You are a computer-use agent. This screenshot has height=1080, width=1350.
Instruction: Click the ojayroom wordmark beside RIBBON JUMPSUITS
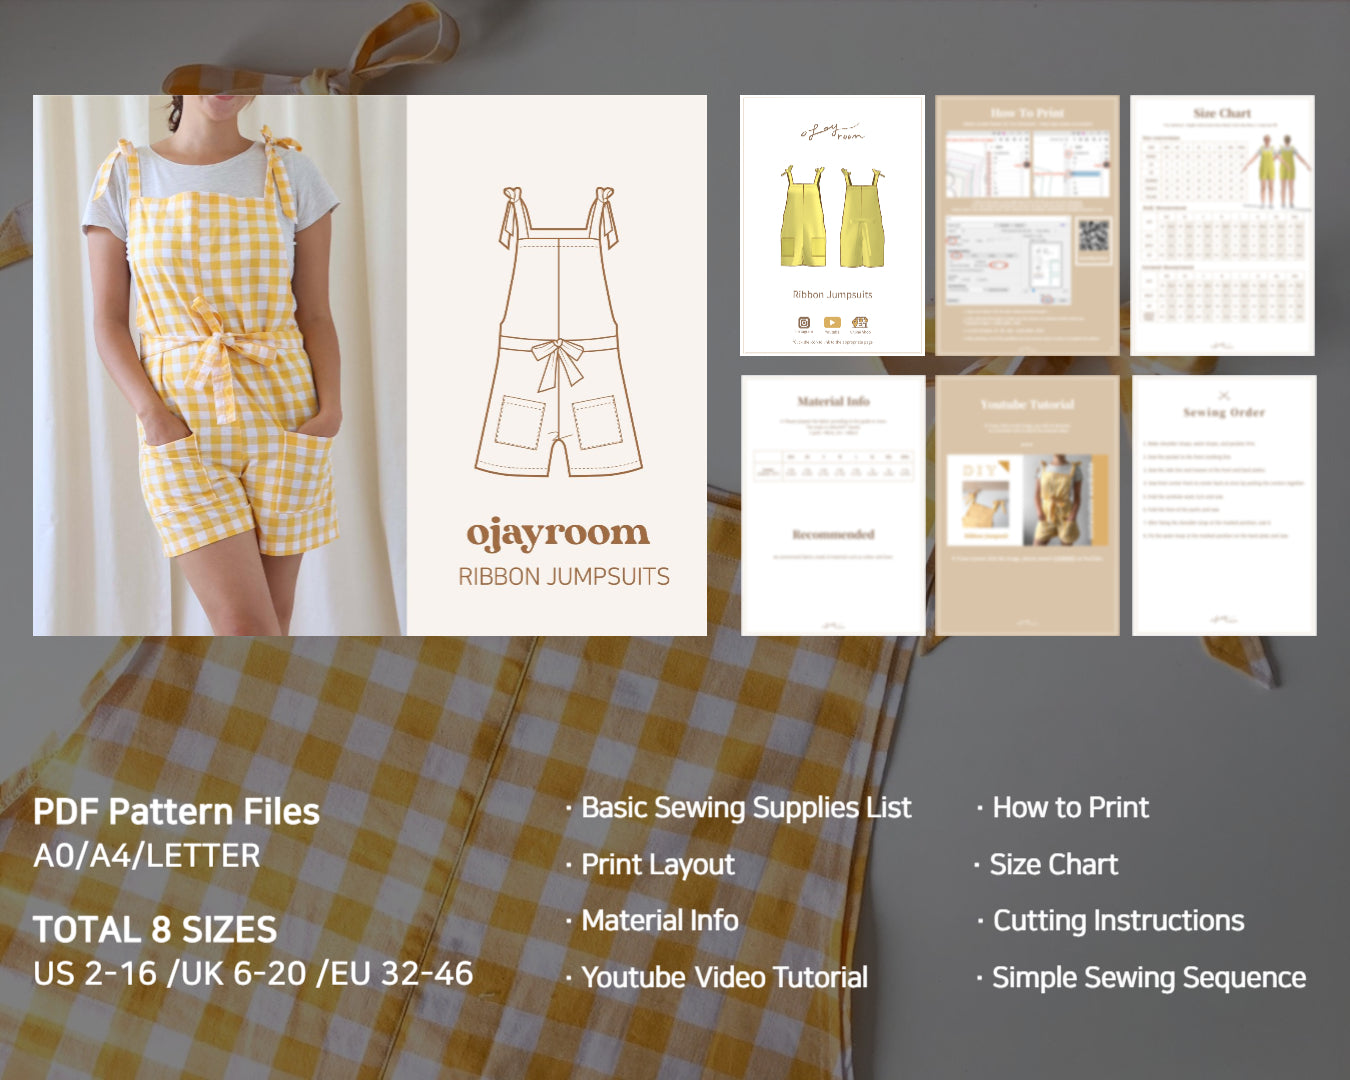tap(560, 535)
